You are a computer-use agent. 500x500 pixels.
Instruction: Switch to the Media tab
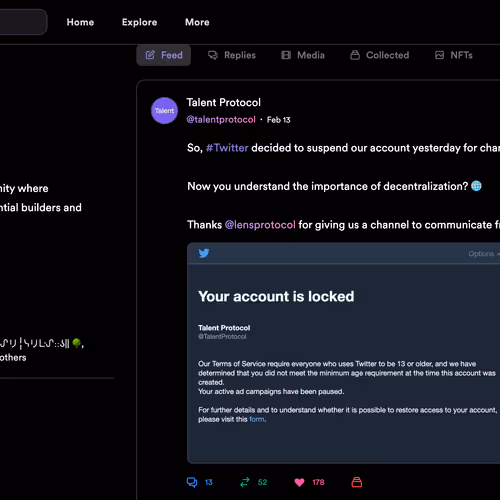coord(303,55)
